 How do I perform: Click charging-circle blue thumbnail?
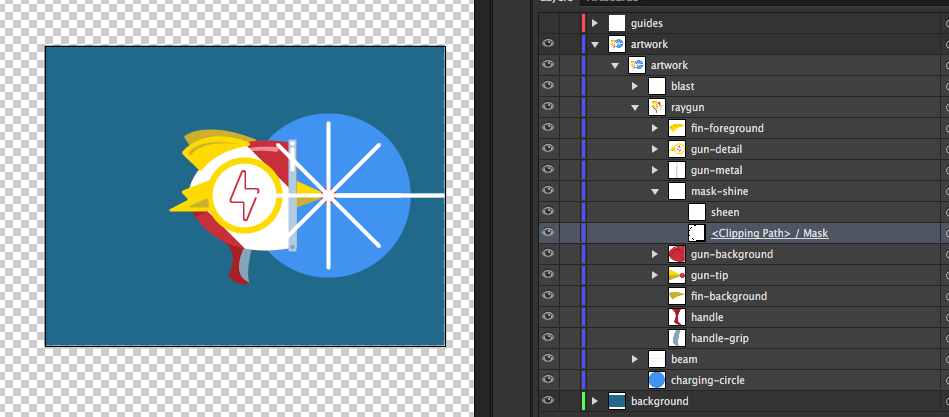point(657,380)
